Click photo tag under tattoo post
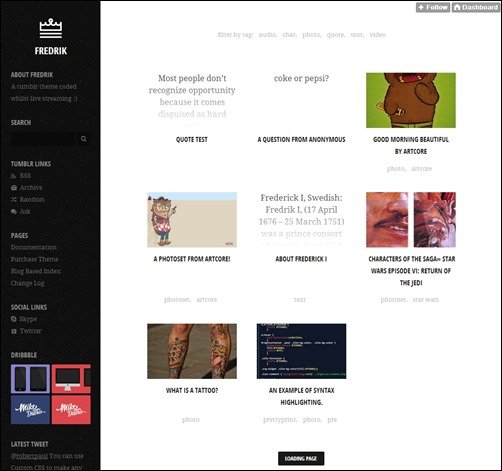Image resolution: width=502 pixels, height=471 pixels. [191, 420]
